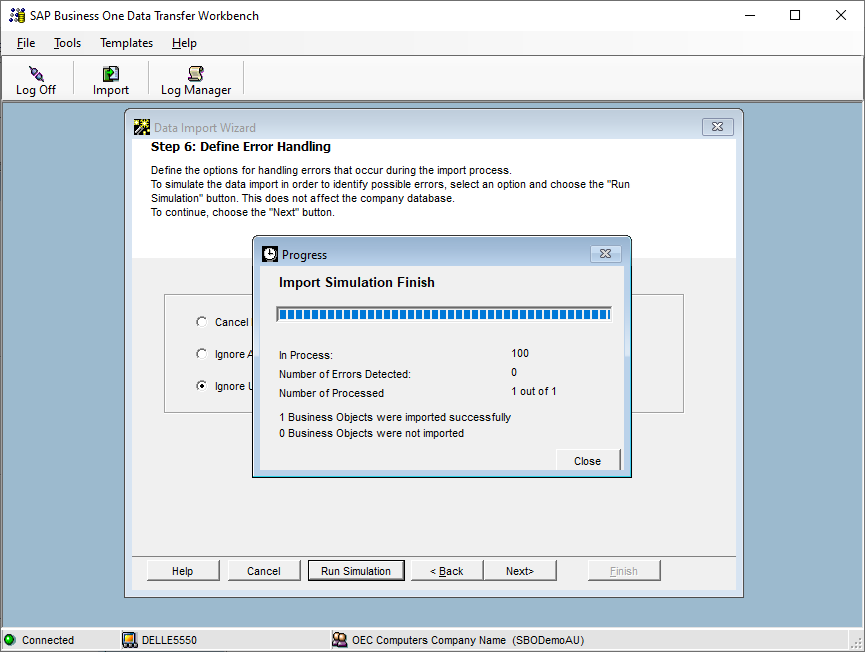Click '1 out of 1' processed value
Image resolution: width=865 pixels, height=652 pixels.
(533, 391)
